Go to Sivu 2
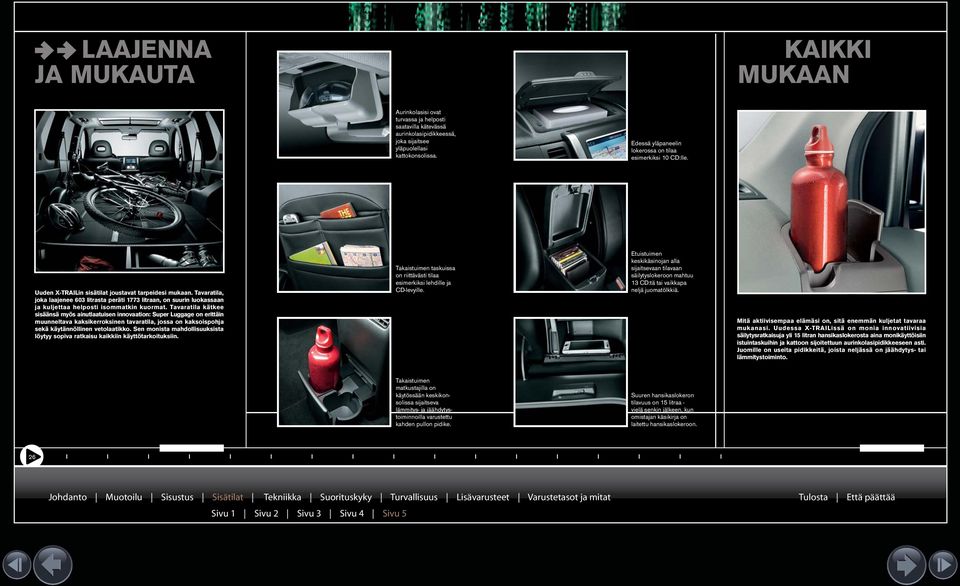The height and width of the screenshot is (586, 960). [266, 514]
